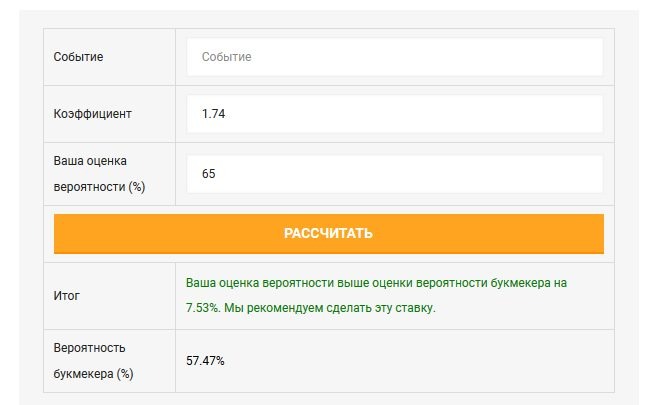Place cursor on the 1.74 coefficient value
The image size is (657, 405).
[213, 114]
